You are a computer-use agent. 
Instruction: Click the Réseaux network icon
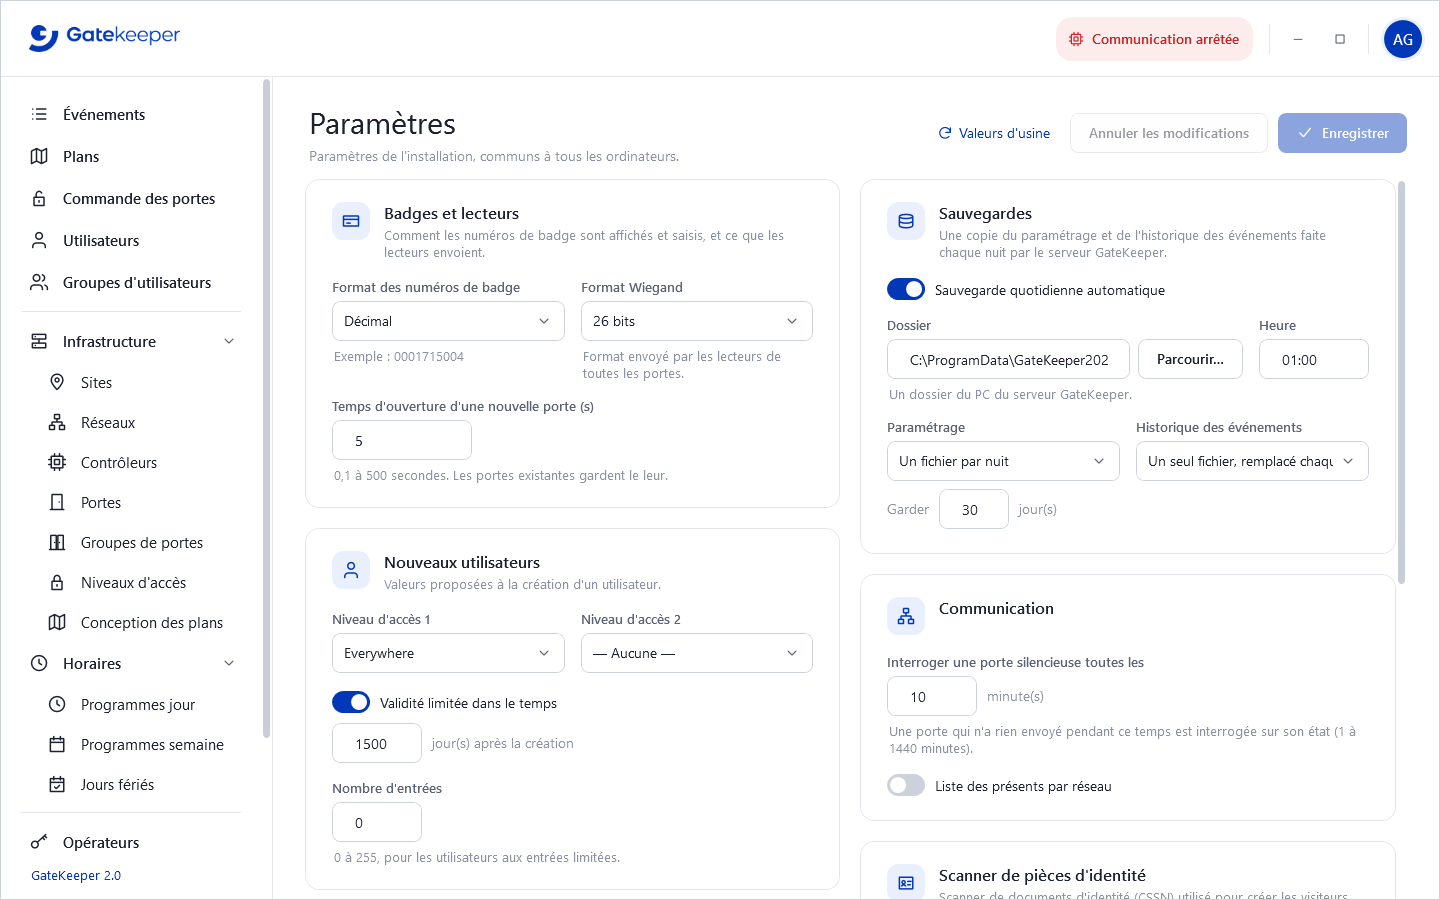(57, 422)
